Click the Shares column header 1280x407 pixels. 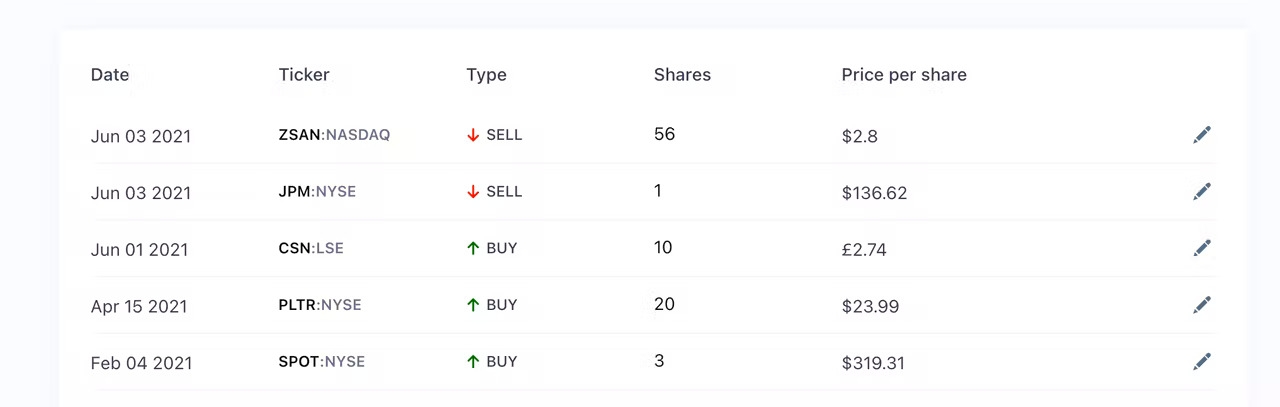[682, 75]
